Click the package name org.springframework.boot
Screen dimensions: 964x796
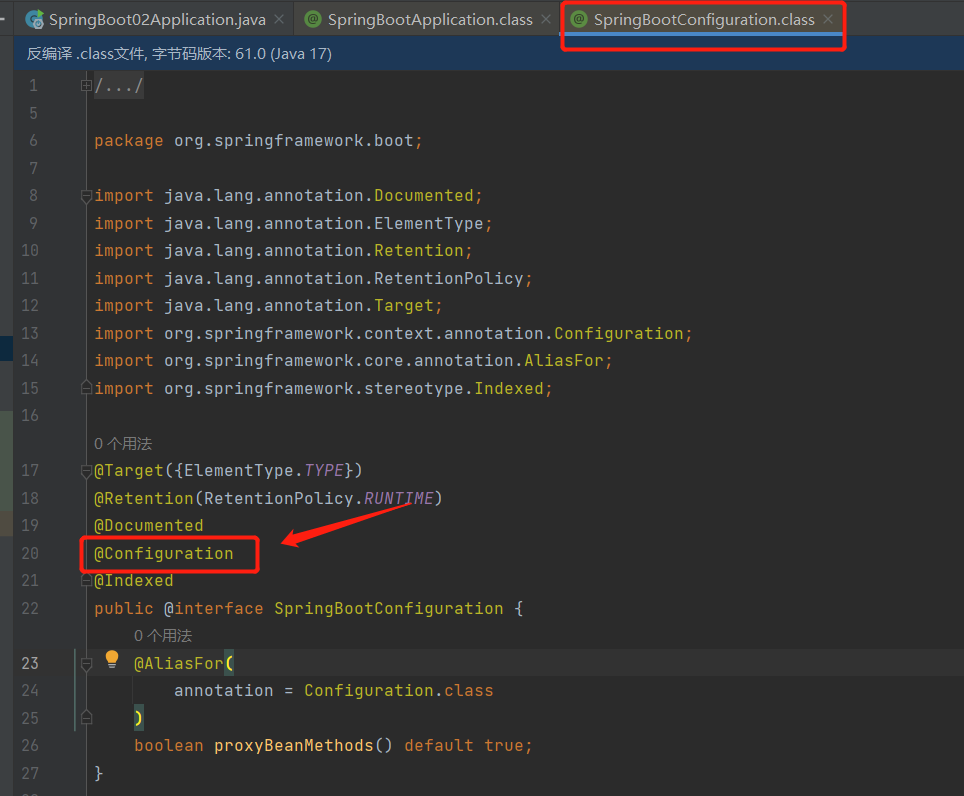294,141
